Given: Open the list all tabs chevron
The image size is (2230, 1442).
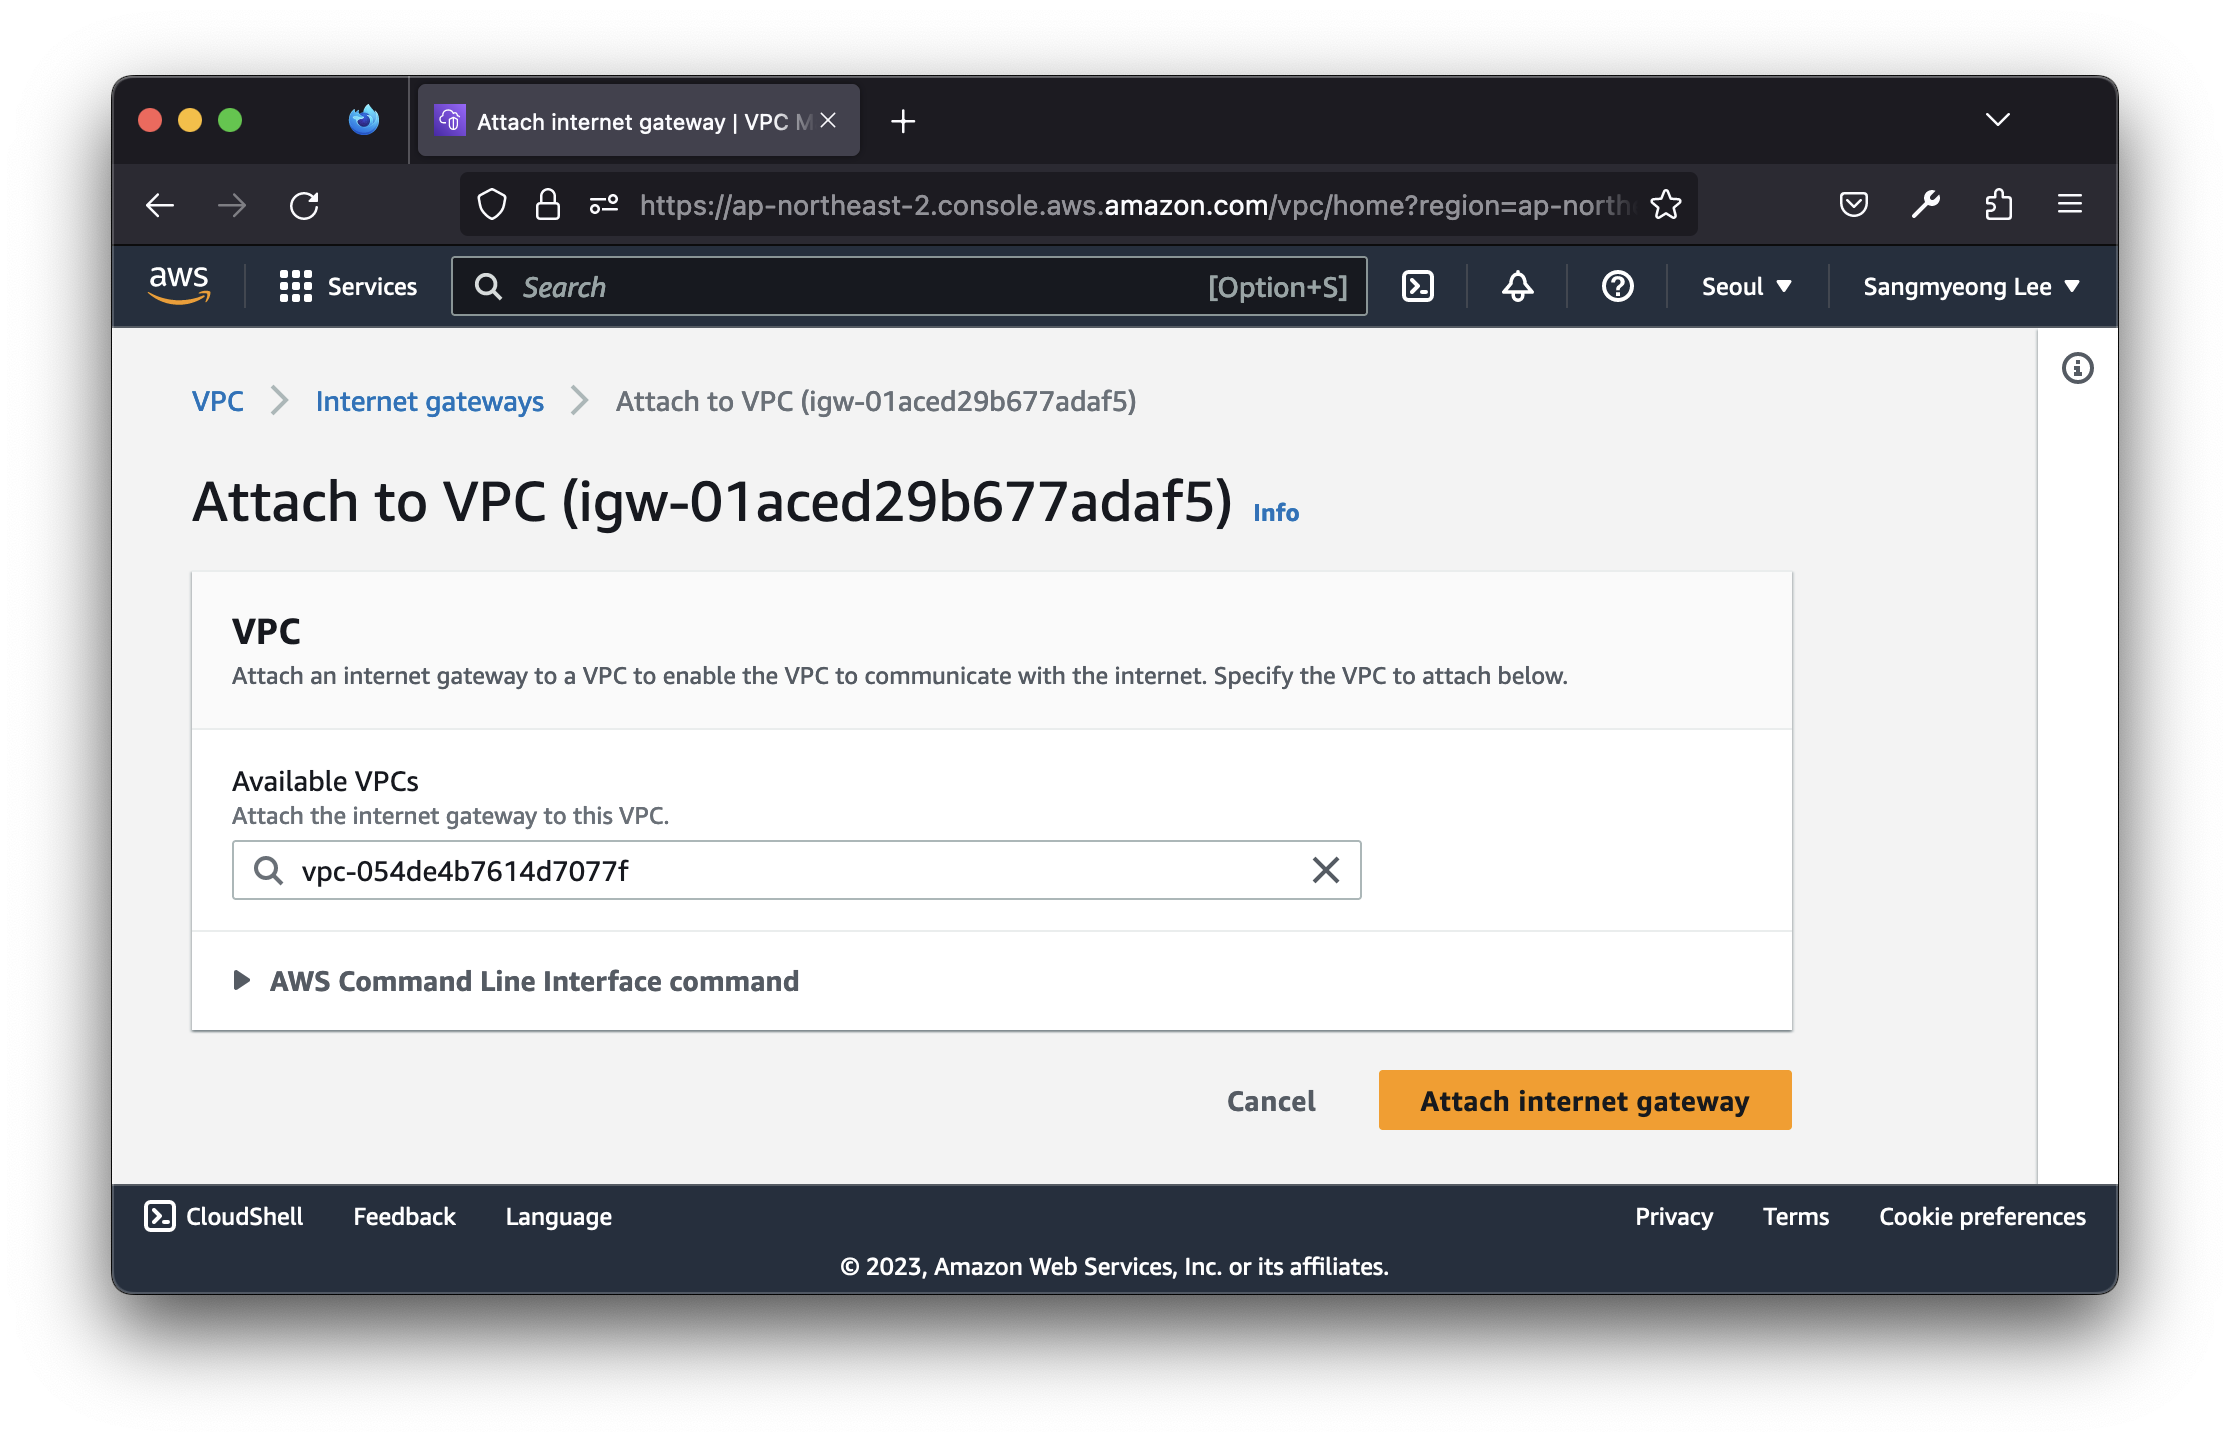Looking at the screenshot, I should [1997, 120].
